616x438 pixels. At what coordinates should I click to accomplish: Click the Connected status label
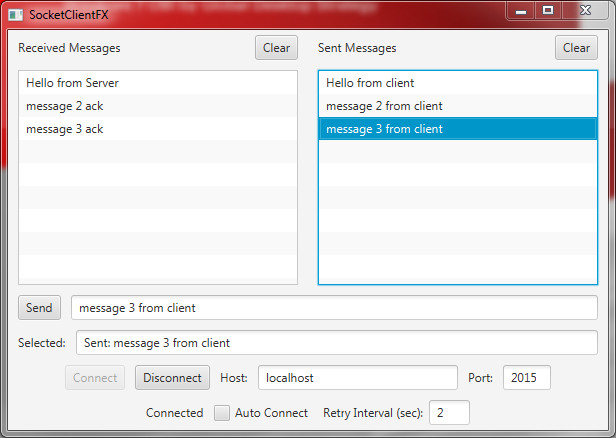point(174,413)
